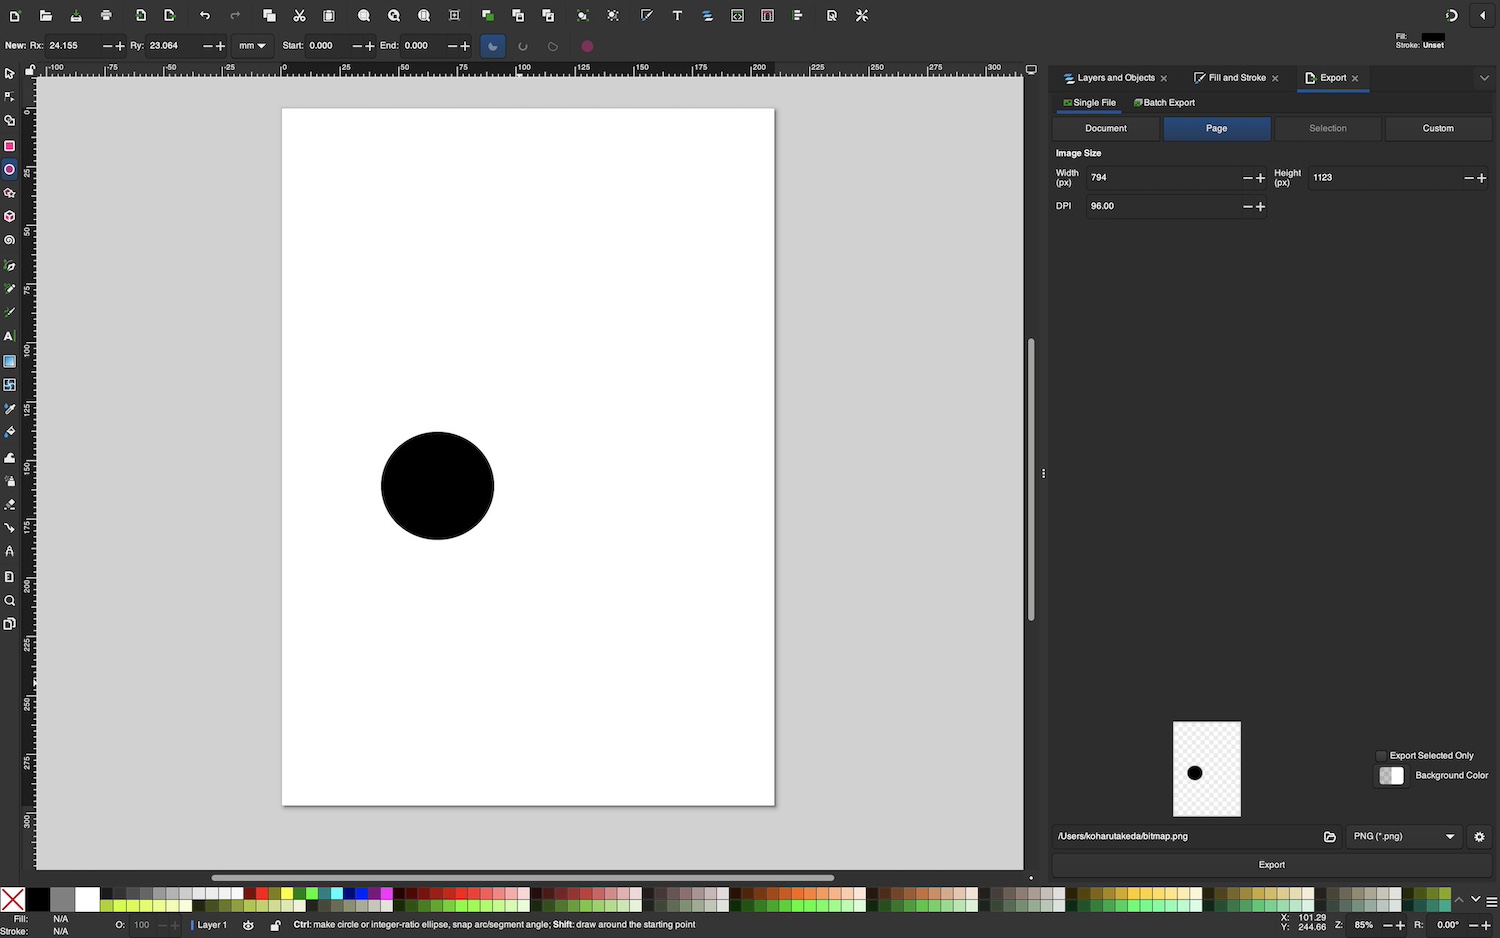Screen dimensions: 1500x938
Task: Switch ellipse to arc mode
Action: pyautogui.click(x=523, y=46)
